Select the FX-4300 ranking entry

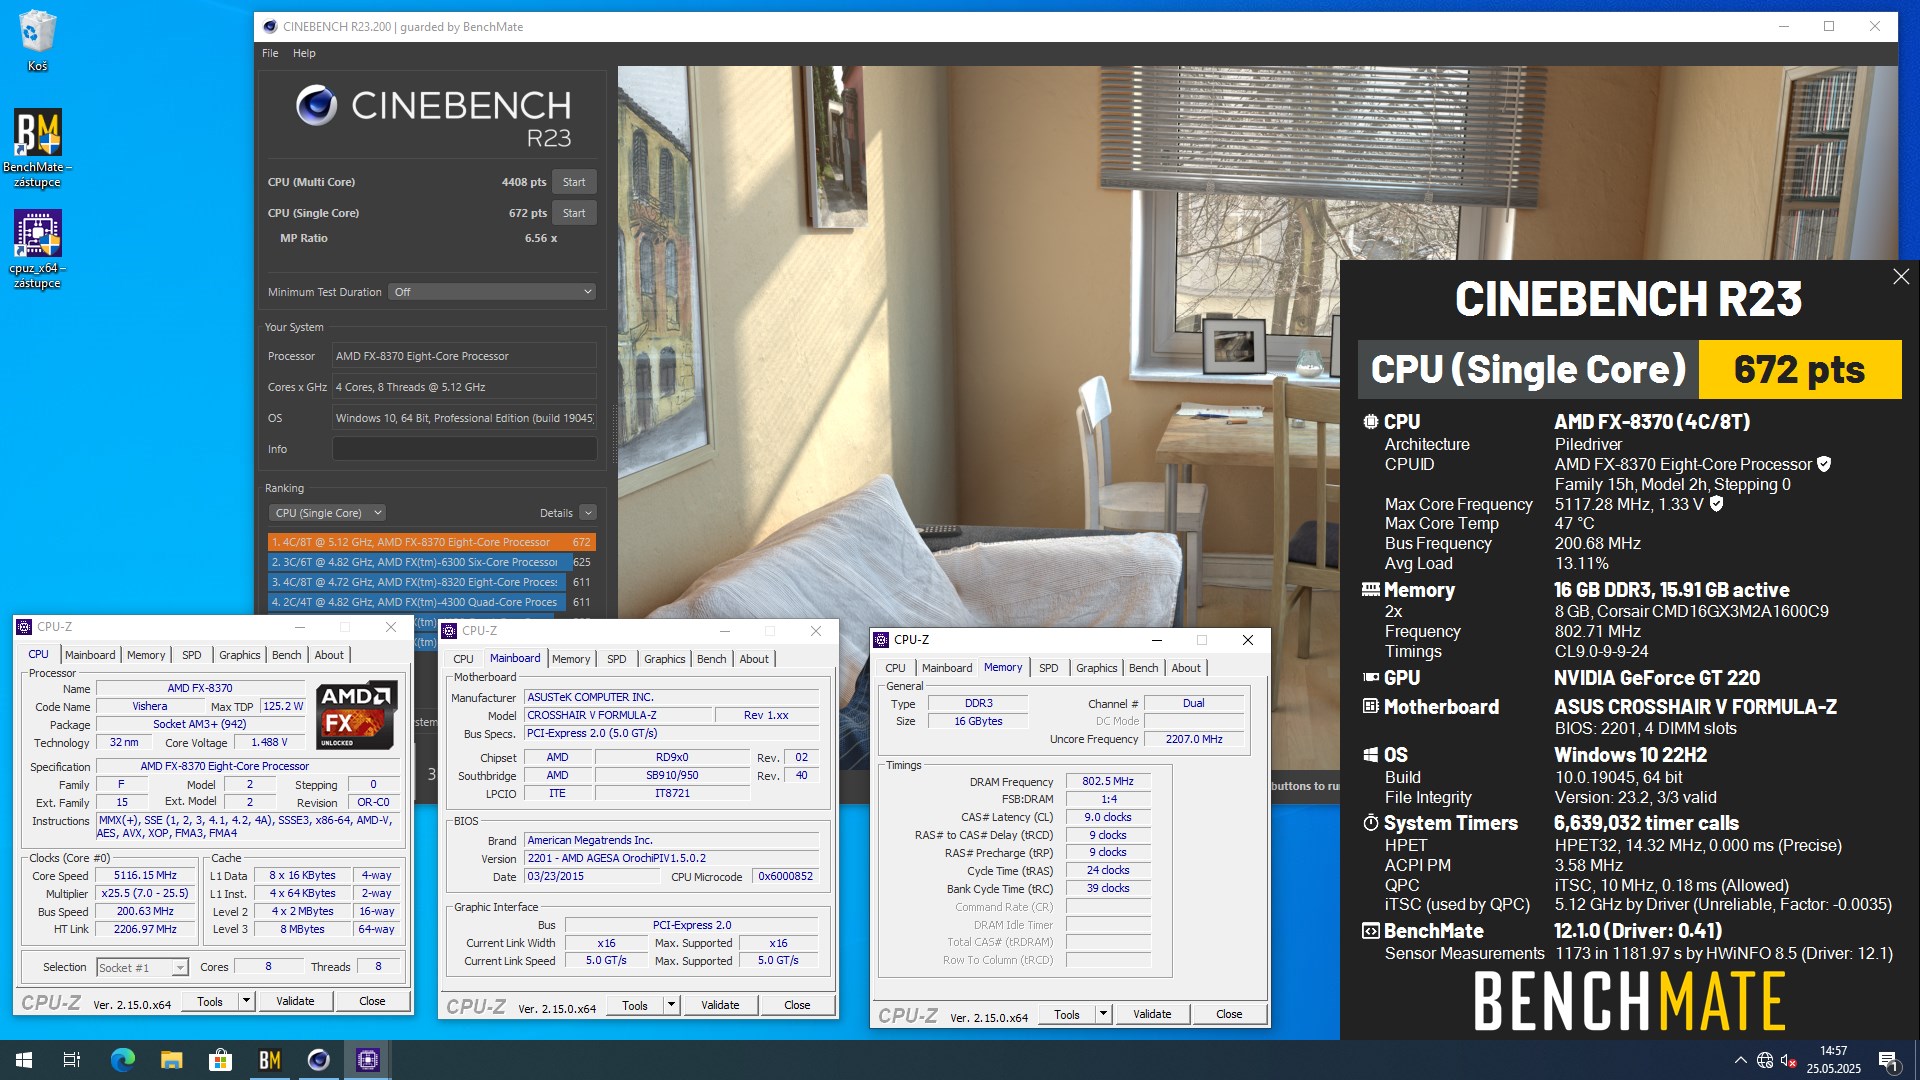(431, 602)
